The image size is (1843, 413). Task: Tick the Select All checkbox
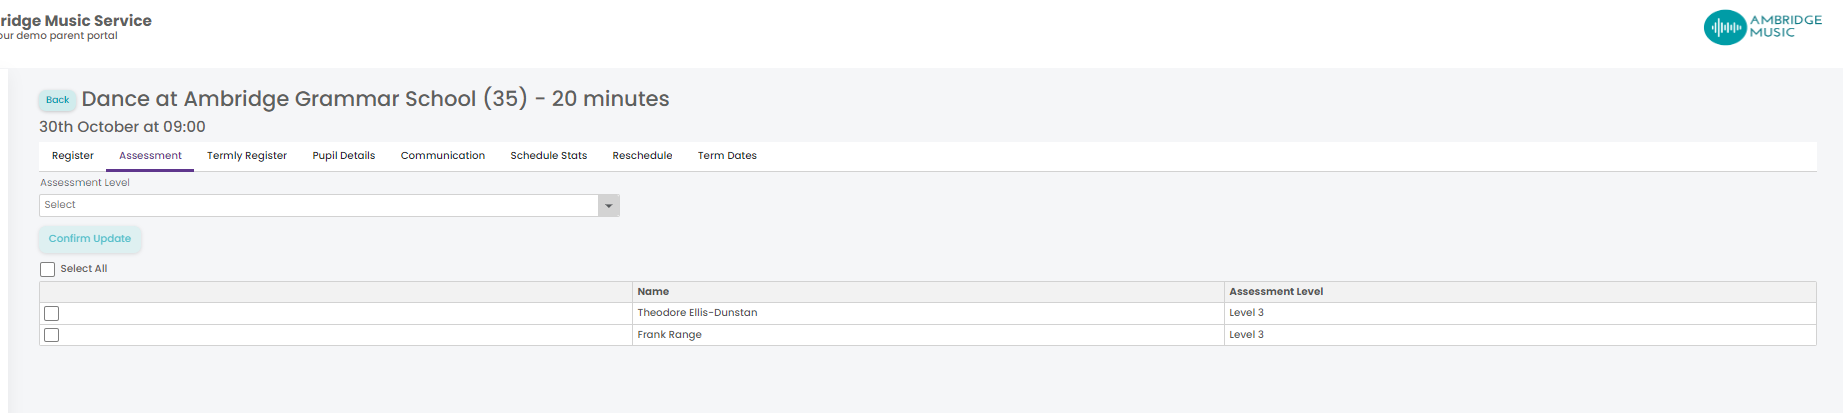47,269
